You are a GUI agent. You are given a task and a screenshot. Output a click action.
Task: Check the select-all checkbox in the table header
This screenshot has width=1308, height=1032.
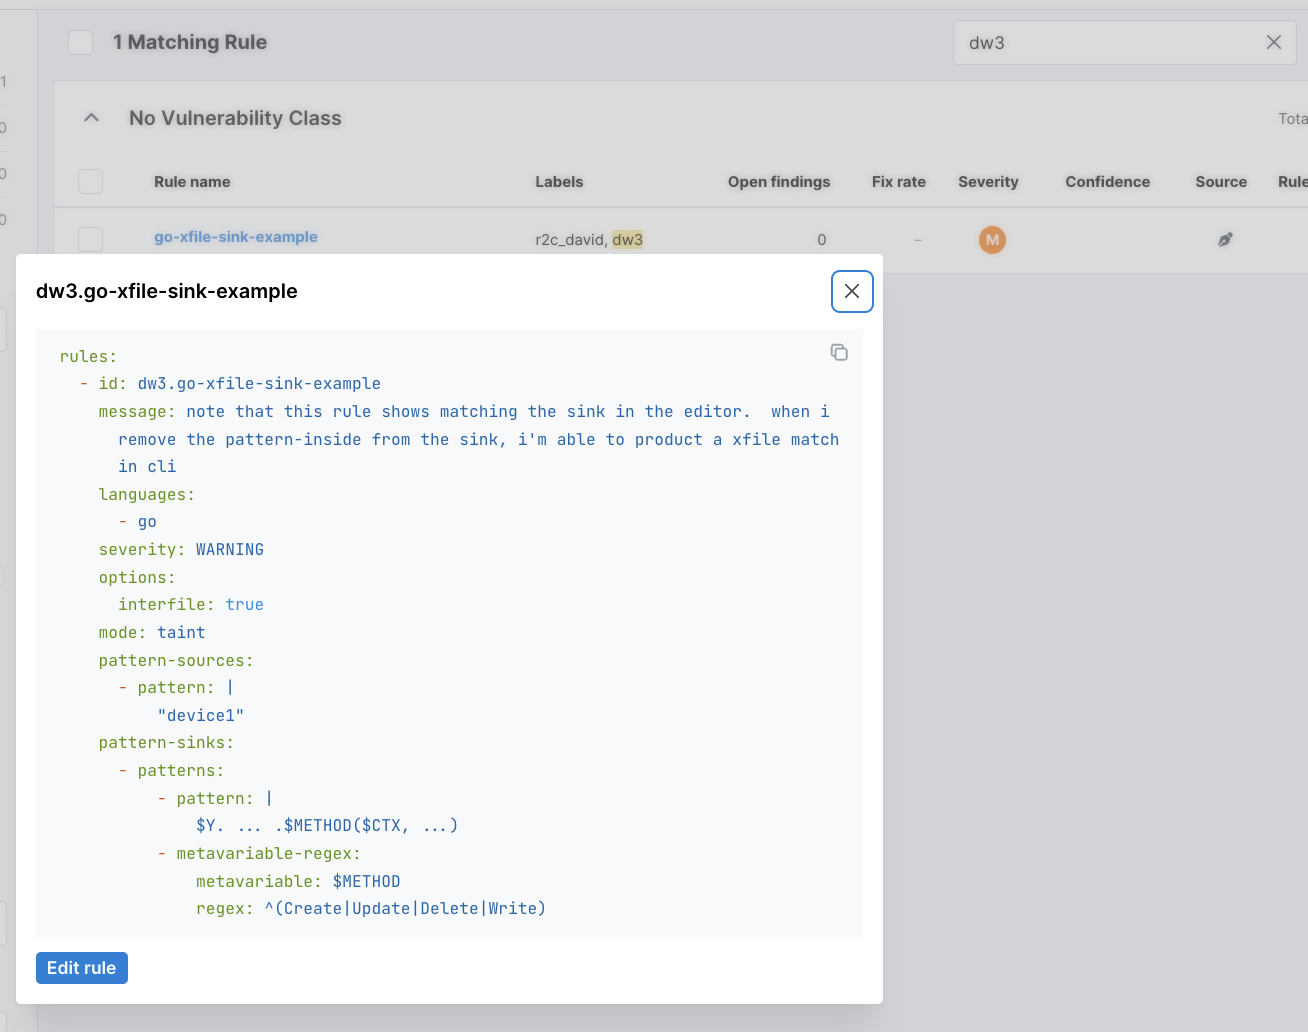pos(90,181)
